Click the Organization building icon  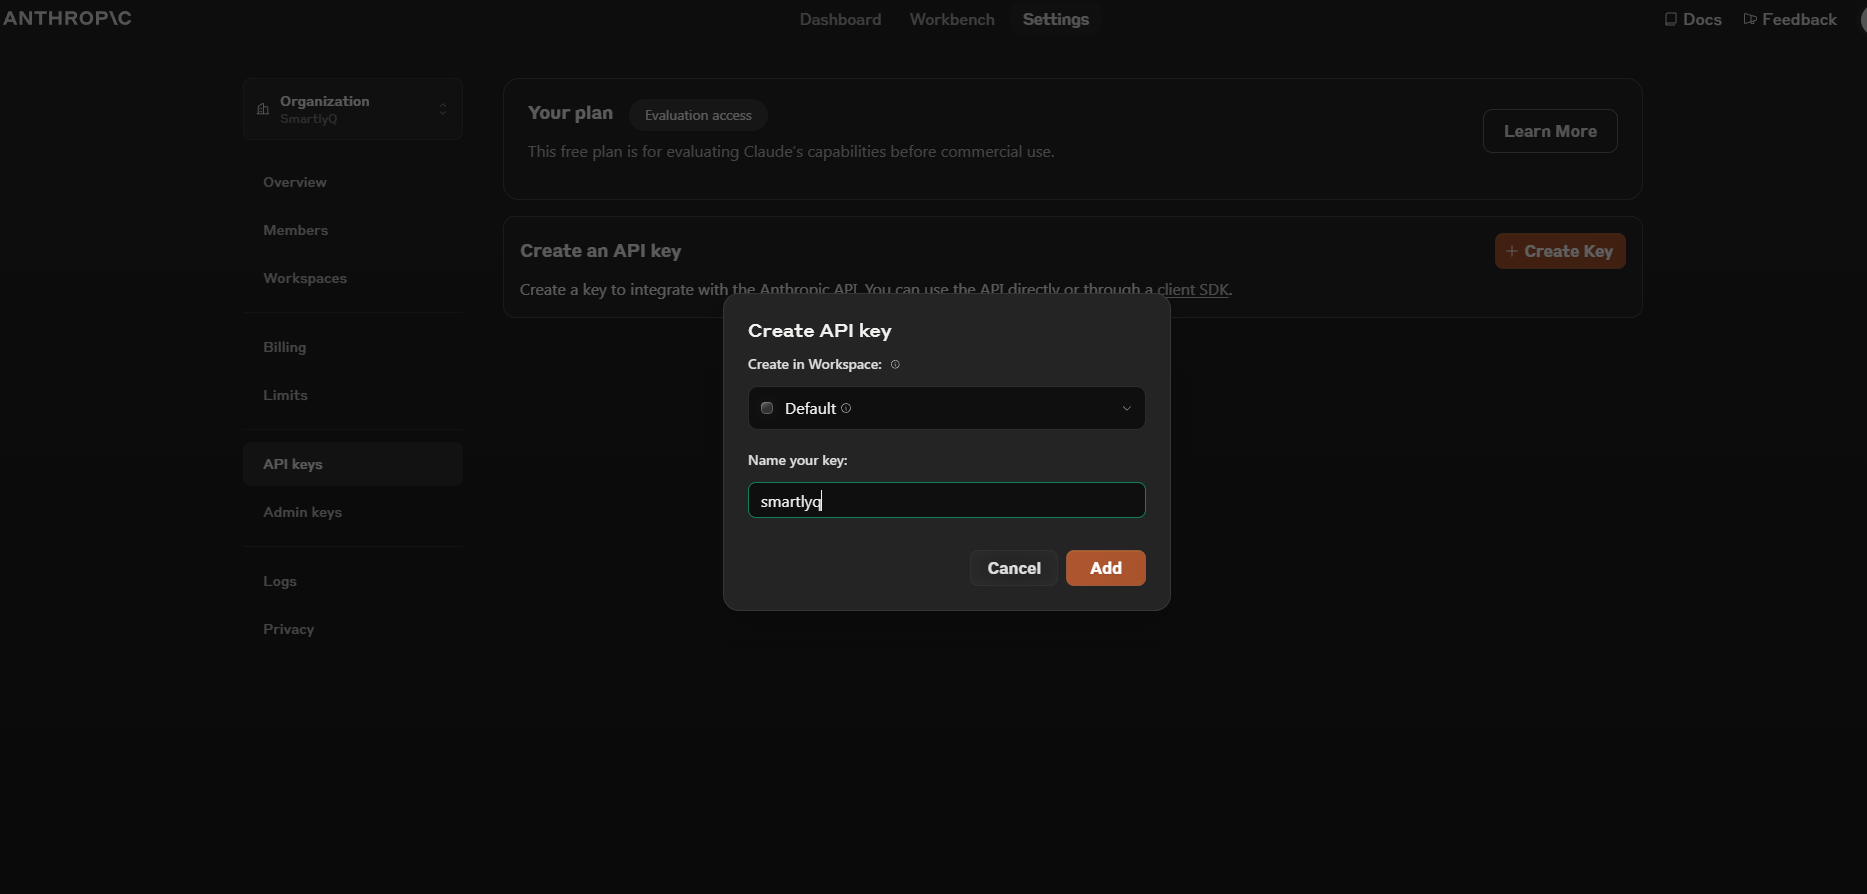click(263, 109)
